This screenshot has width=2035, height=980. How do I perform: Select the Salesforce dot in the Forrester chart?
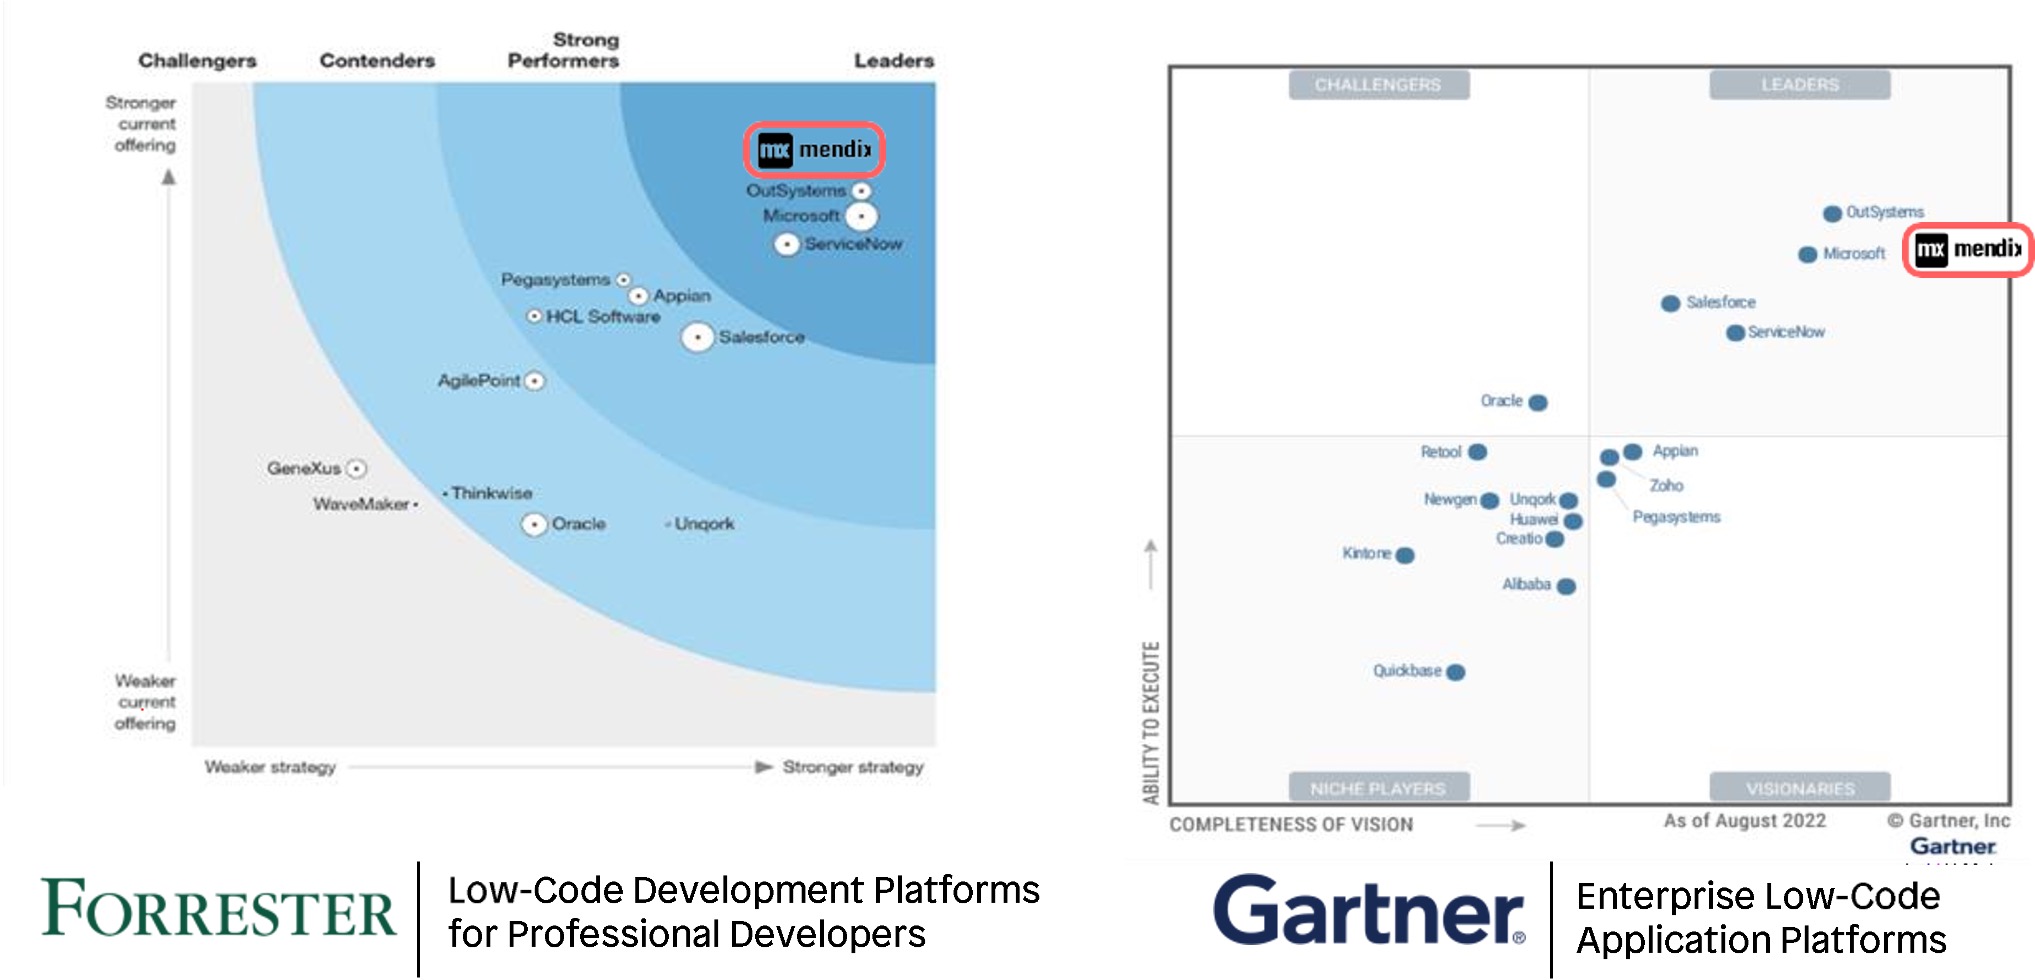pos(697,338)
